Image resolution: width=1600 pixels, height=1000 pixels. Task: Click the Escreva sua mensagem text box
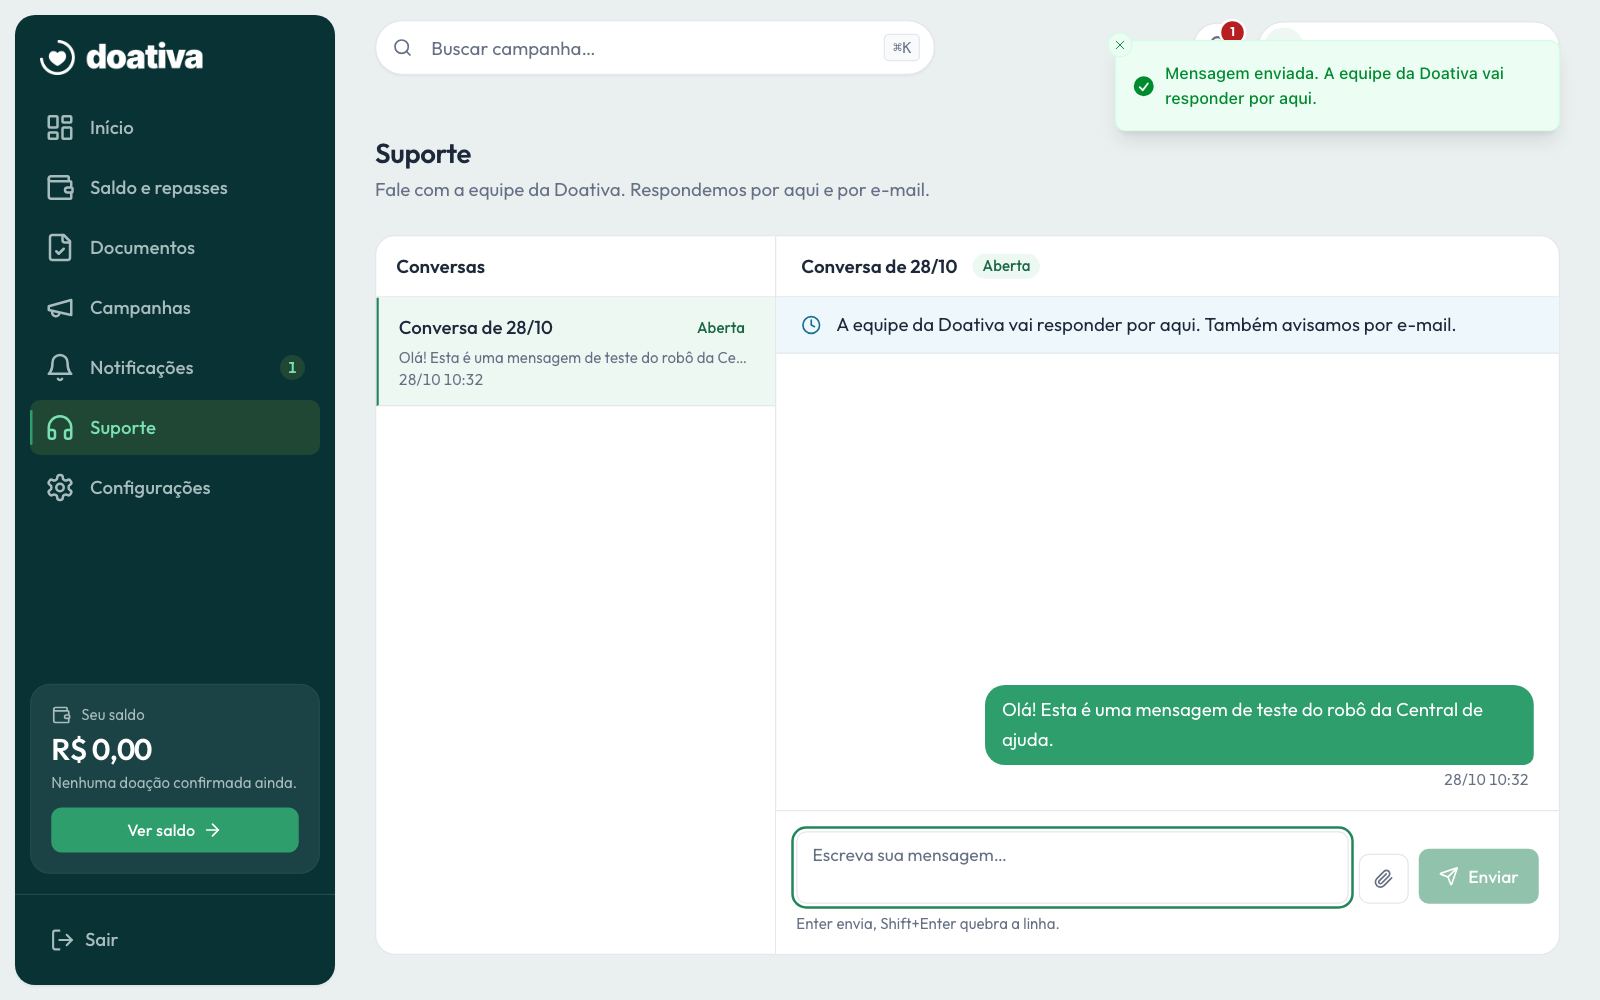point(1072,867)
